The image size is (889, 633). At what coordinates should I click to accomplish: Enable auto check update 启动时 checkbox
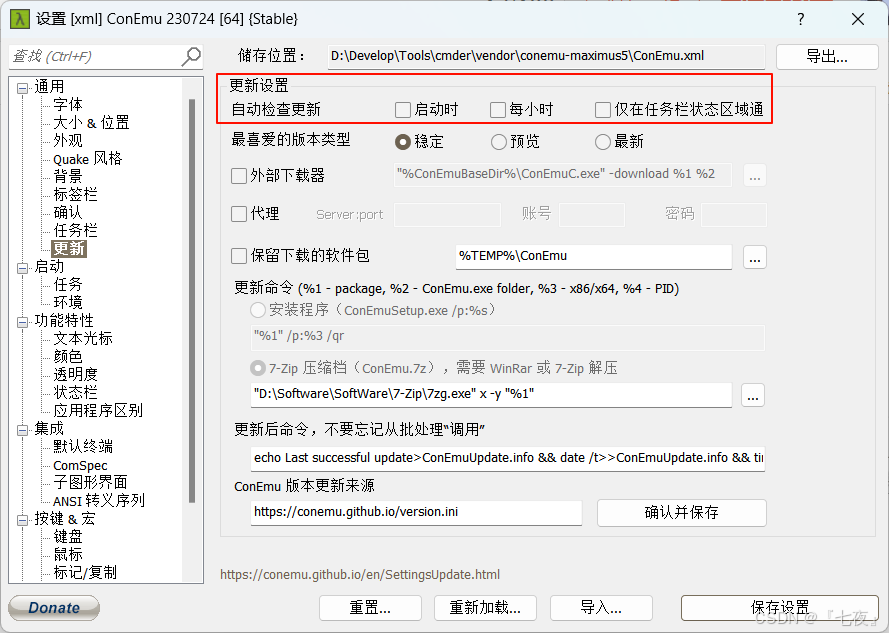tap(403, 109)
